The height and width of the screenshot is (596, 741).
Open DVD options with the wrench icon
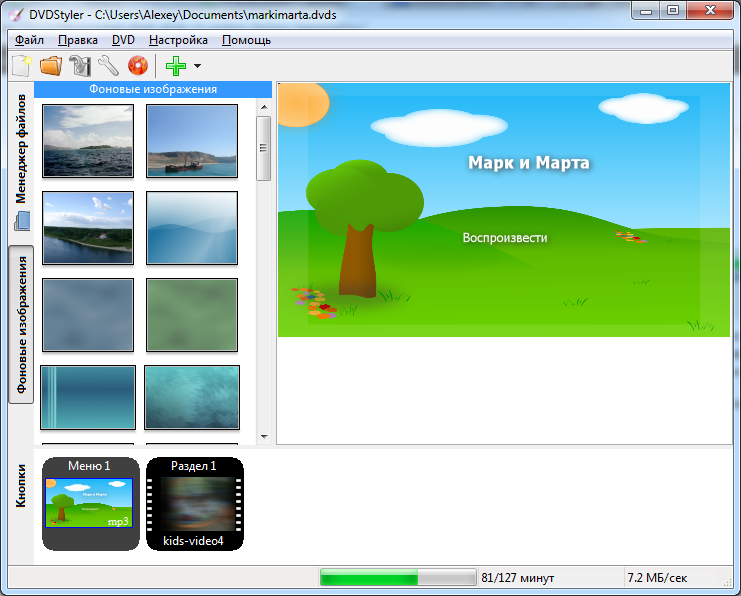109,66
